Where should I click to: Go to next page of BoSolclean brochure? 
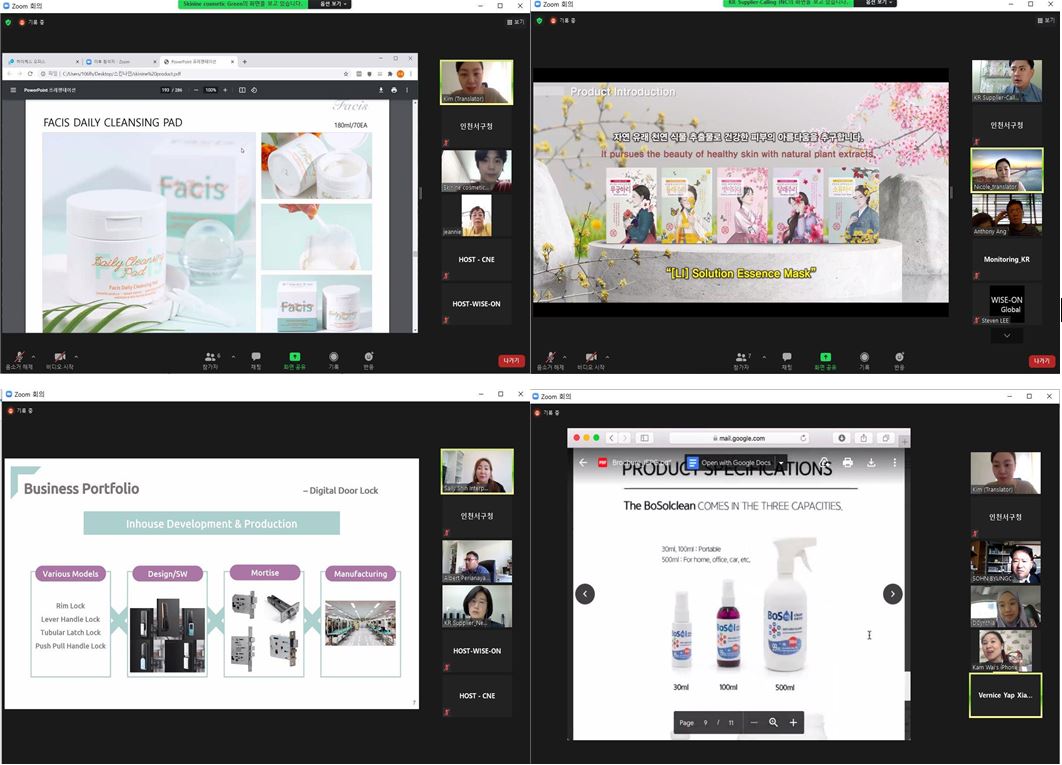tap(892, 594)
